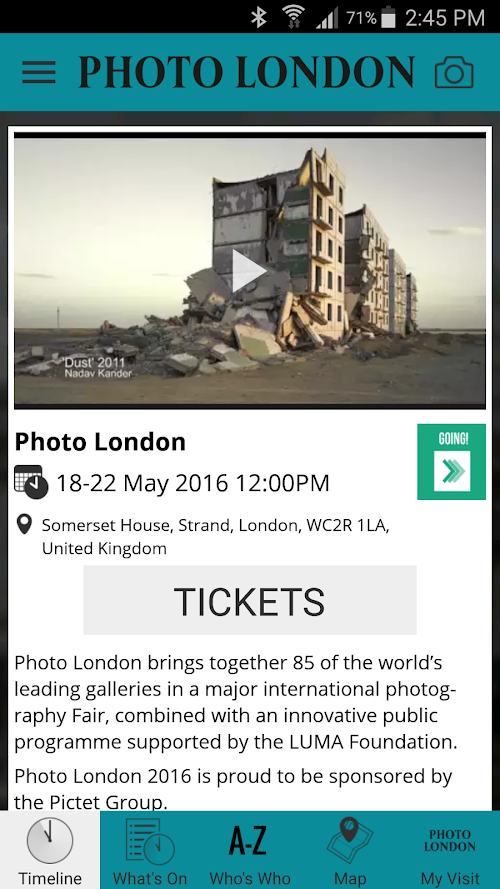500x889 pixels.
Task: Click the calendar clock date icon
Action: (31, 482)
